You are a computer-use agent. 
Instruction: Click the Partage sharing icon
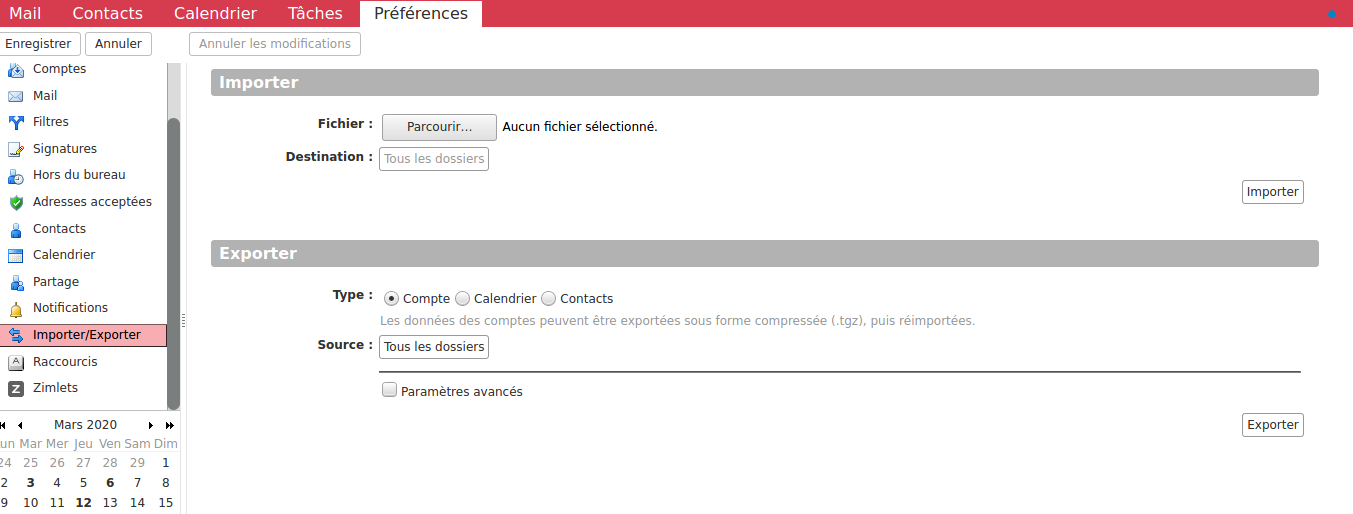click(15, 282)
